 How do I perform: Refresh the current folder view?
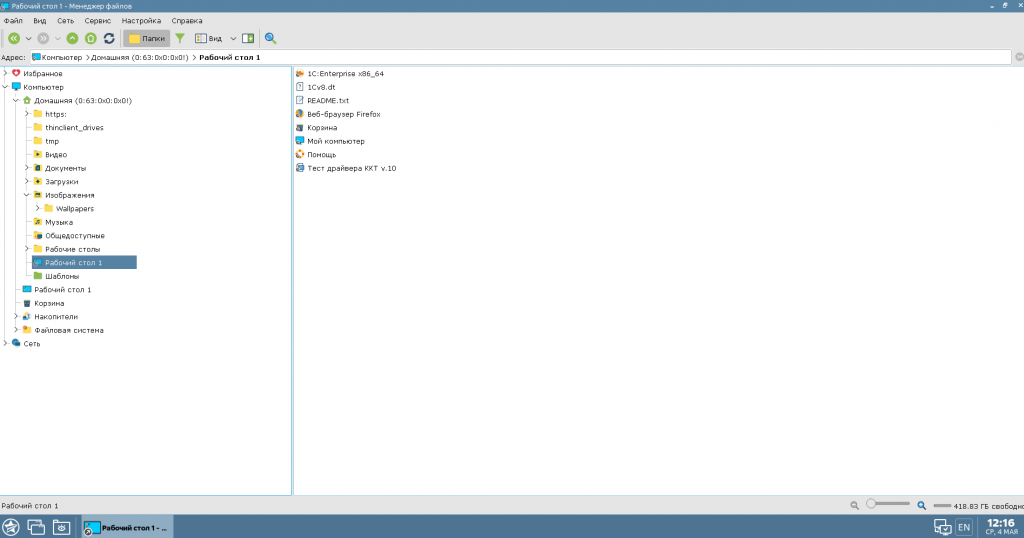tap(109, 39)
